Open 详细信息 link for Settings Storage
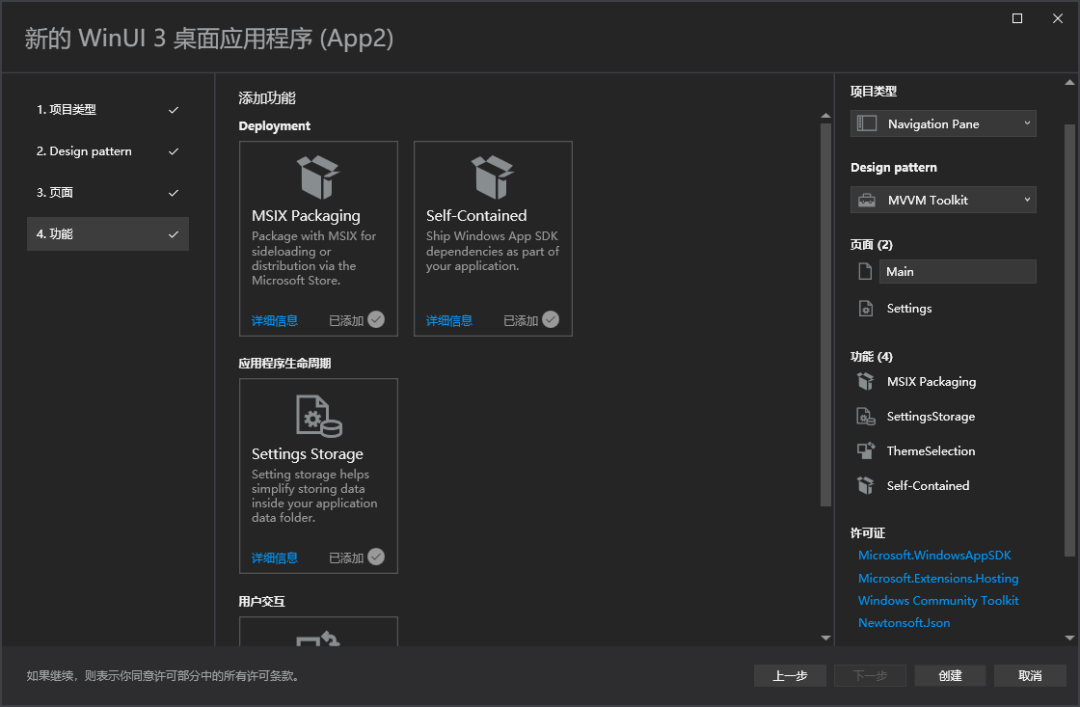1080x707 pixels. click(x=274, y=557)
